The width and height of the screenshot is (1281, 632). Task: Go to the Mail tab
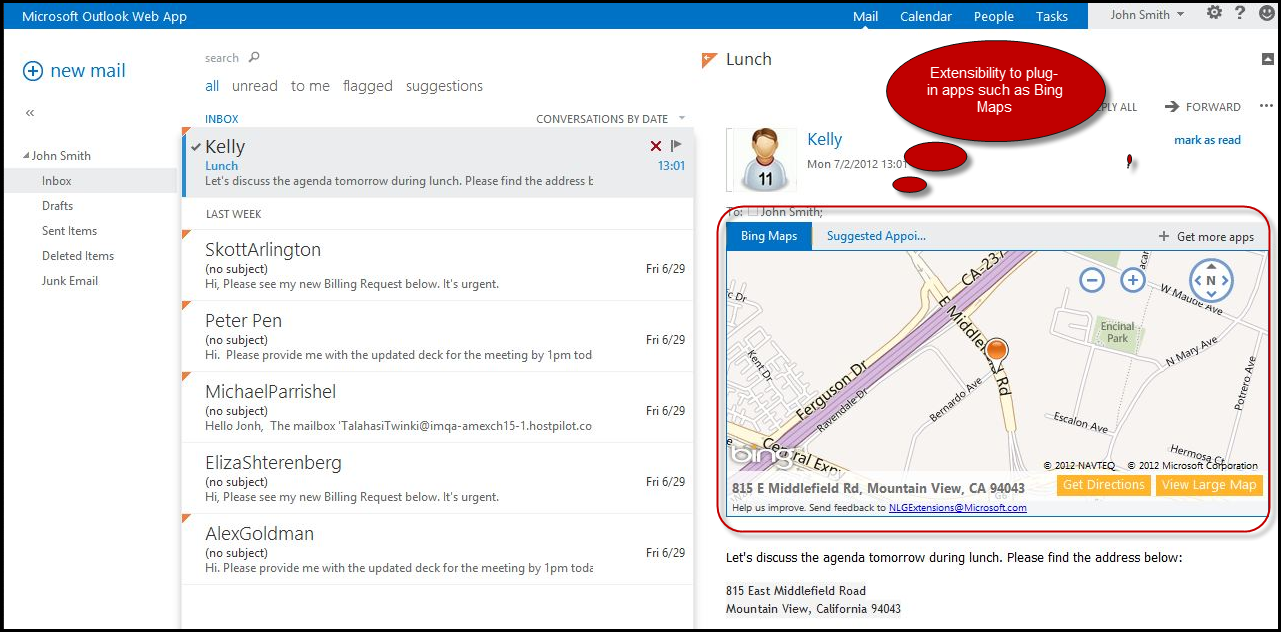[x=865, y=16]
